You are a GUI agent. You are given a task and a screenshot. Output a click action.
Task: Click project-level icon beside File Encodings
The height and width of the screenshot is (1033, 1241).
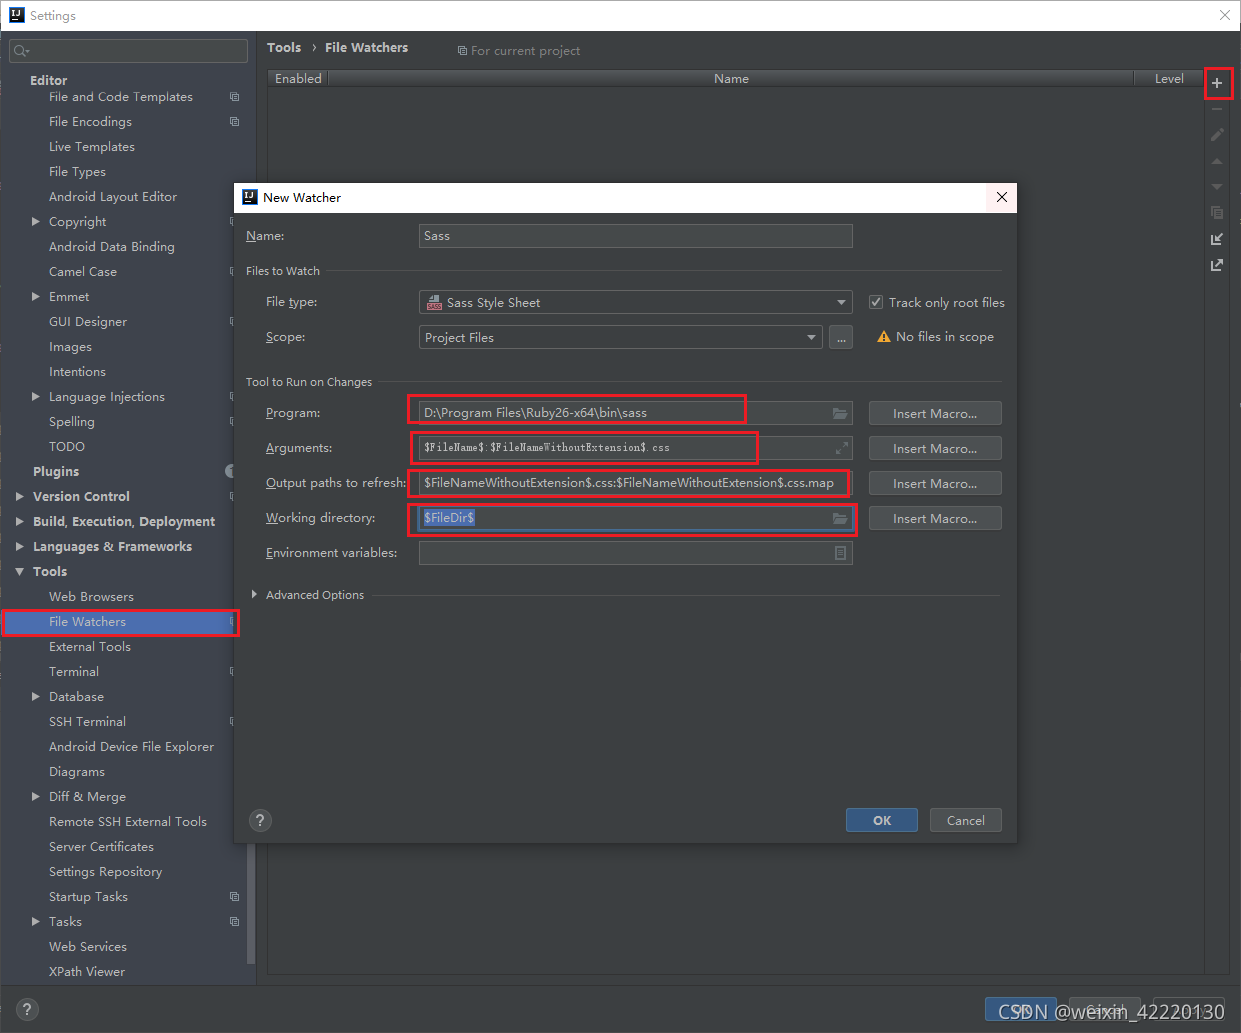click(x=234, y=122)
